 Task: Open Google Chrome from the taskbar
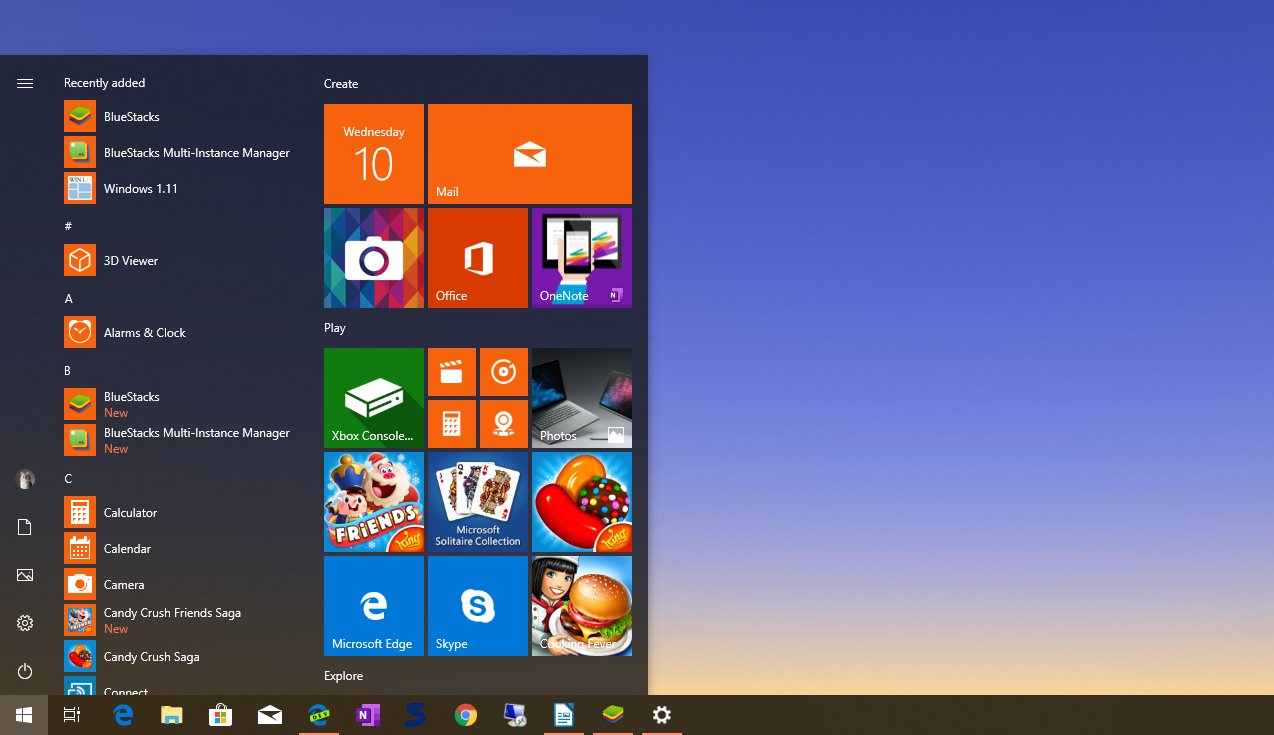point(466,715)
